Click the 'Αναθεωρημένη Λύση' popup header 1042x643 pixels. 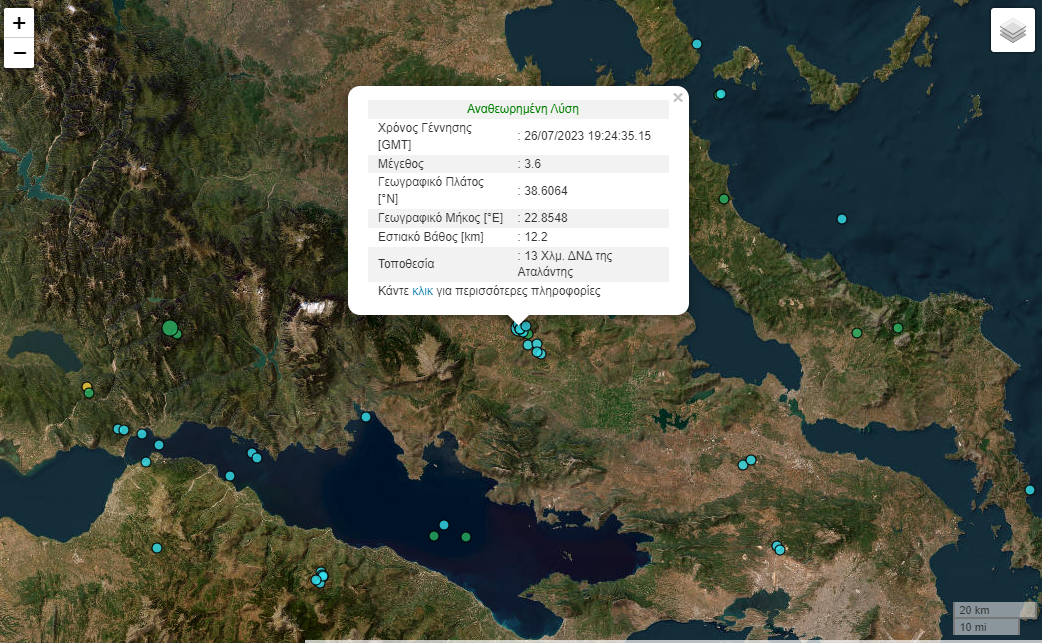pyautogui.click(x=522, y=109)
